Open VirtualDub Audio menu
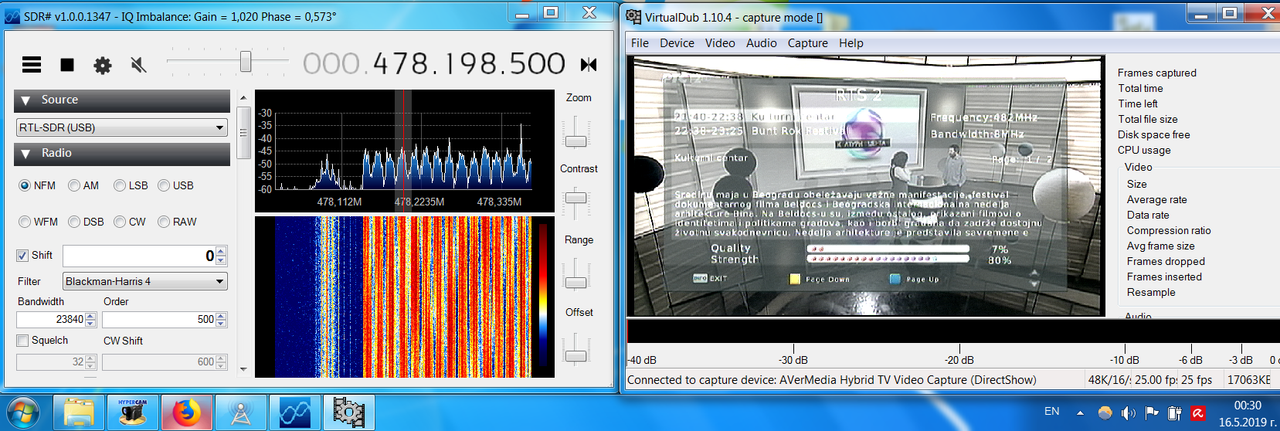1280x431 pixels. click(x=762, y=43)
